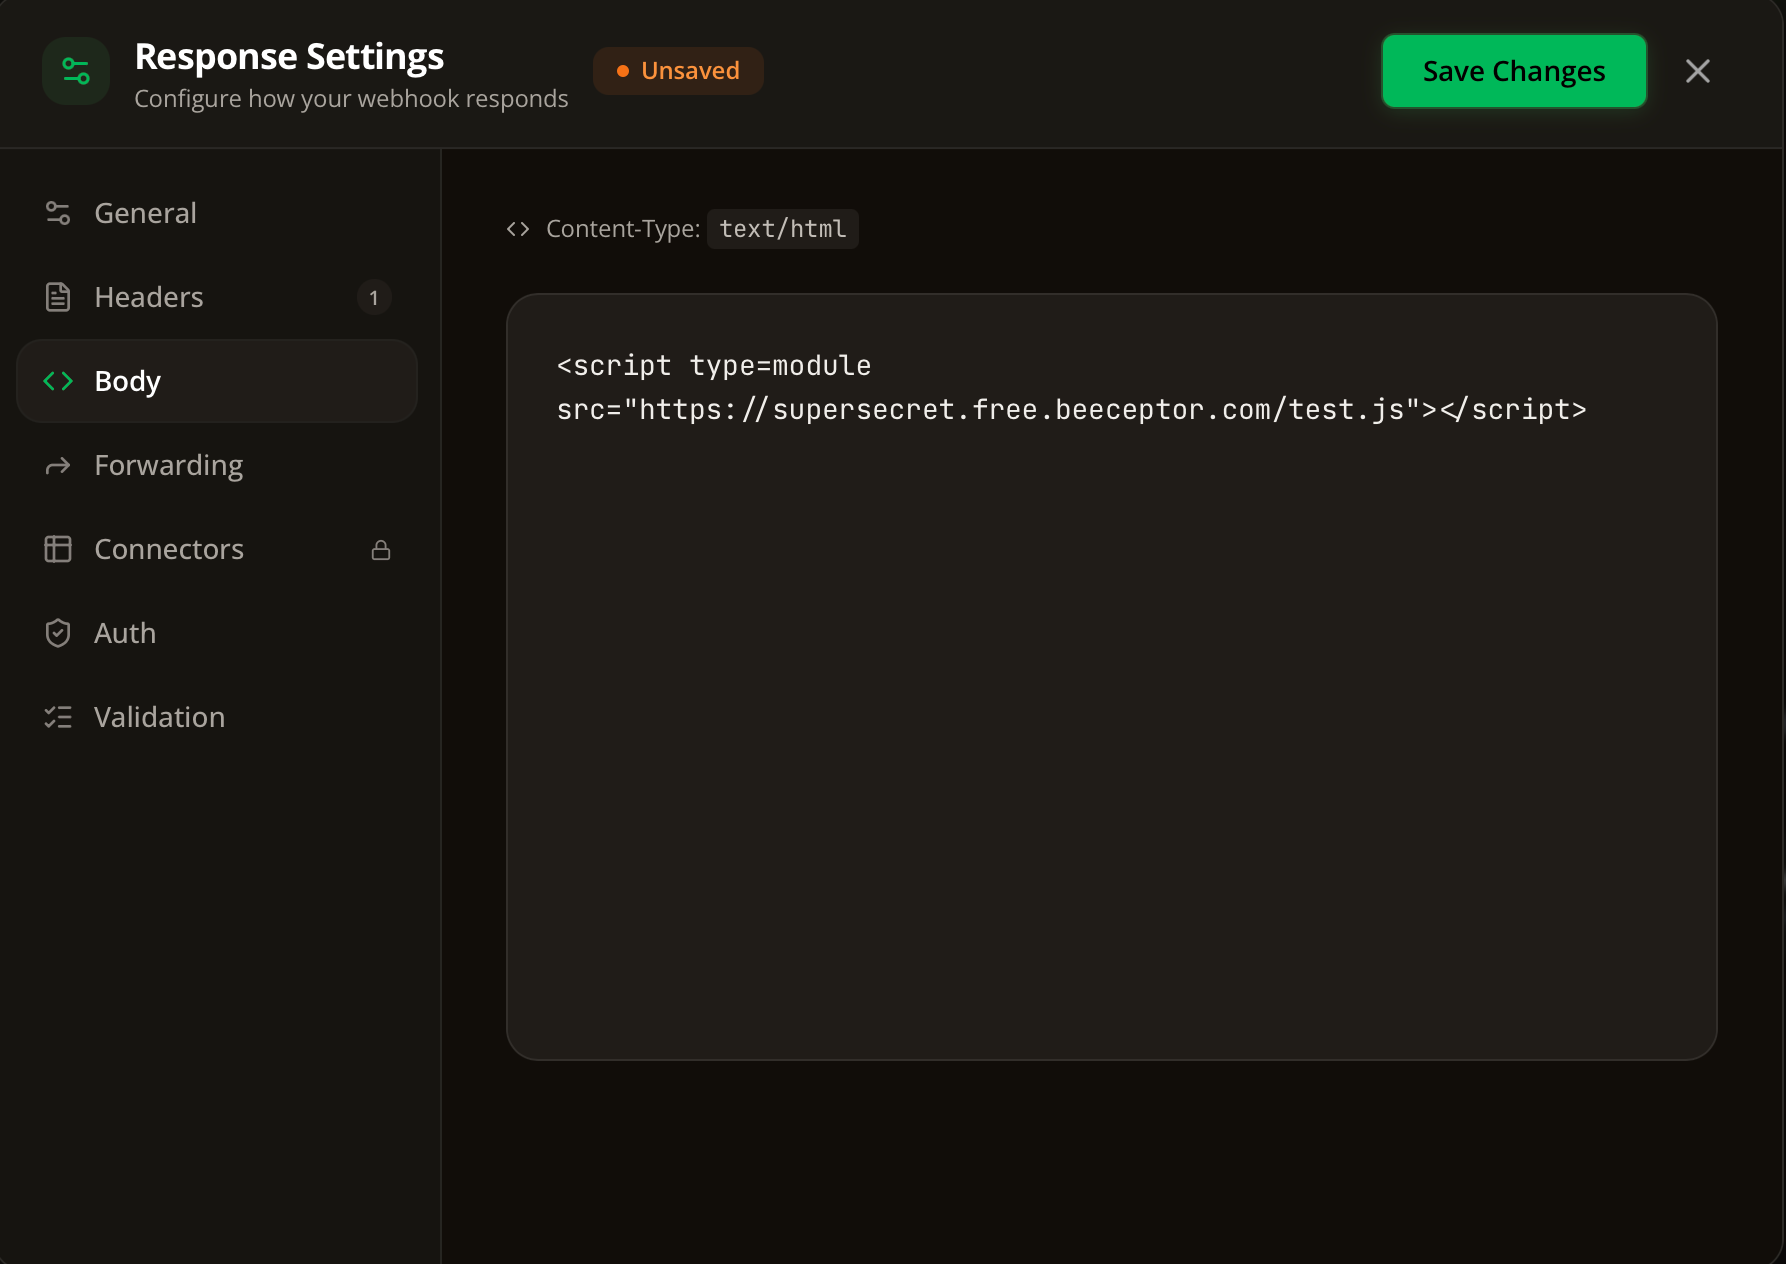Click the Connectors table icon
The height and width of the screenshot is (1264, 1786).
tap(58, 549)
